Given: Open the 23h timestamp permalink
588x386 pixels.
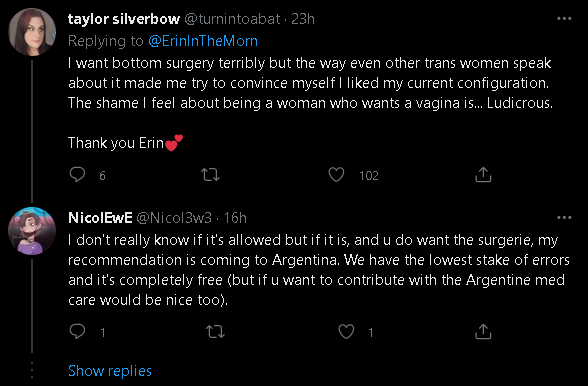Looking at the screenshot, I should [303, 19].
